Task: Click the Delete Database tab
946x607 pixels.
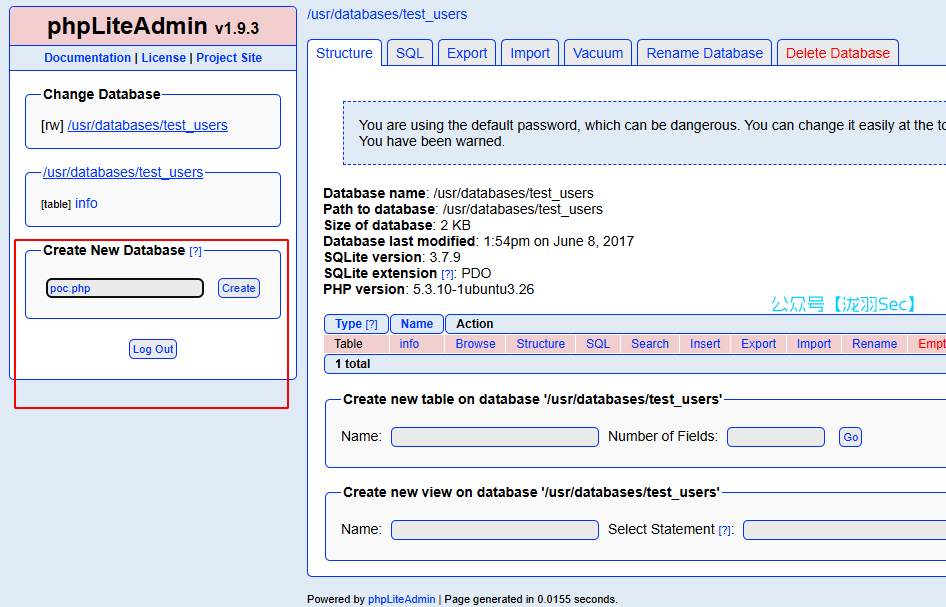Action: (x=837, y=53)
